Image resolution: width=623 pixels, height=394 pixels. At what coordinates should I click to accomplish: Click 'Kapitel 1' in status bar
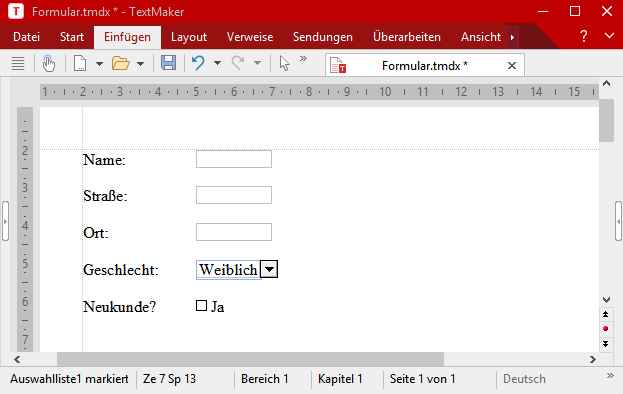[340, 379]
